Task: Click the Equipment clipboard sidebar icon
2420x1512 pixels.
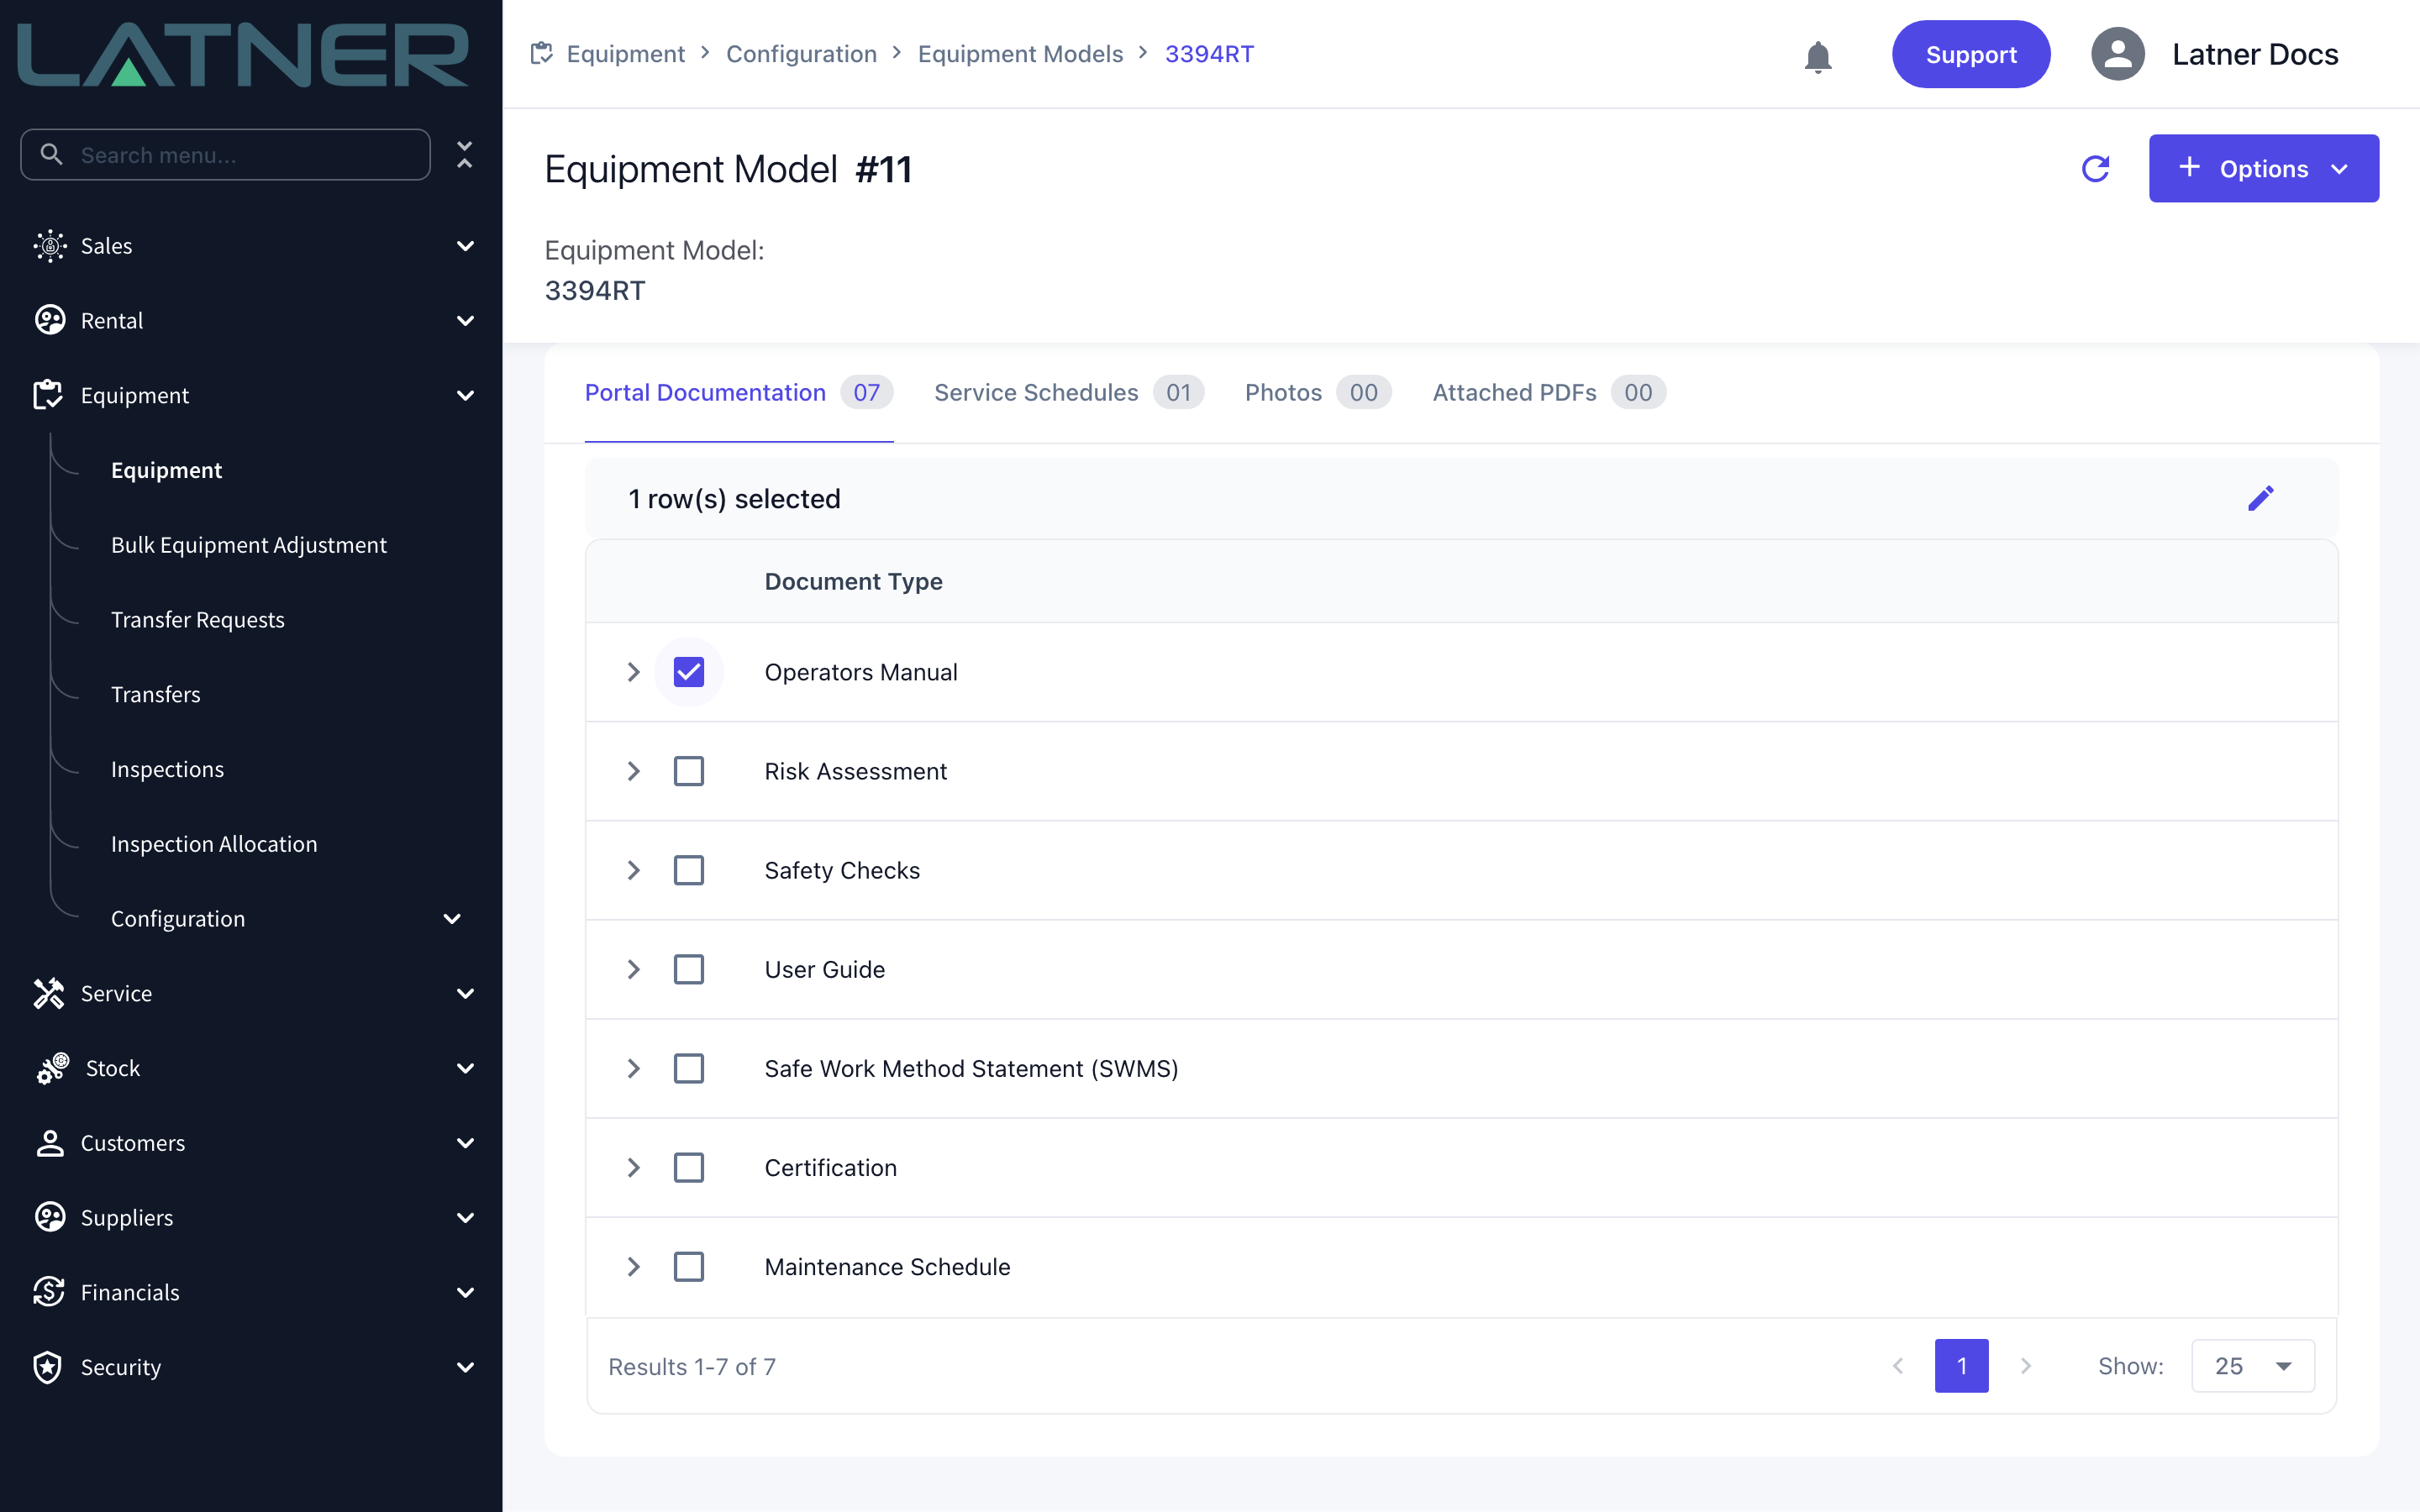Action: click(48, 395)
